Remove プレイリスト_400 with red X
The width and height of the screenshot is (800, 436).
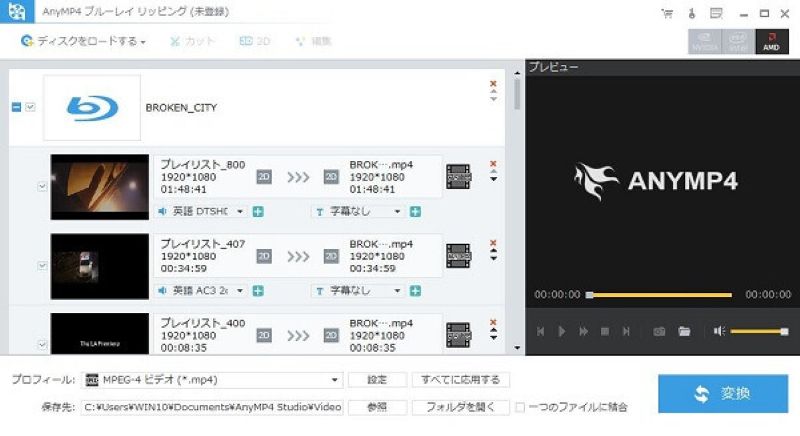coord(493,322)
